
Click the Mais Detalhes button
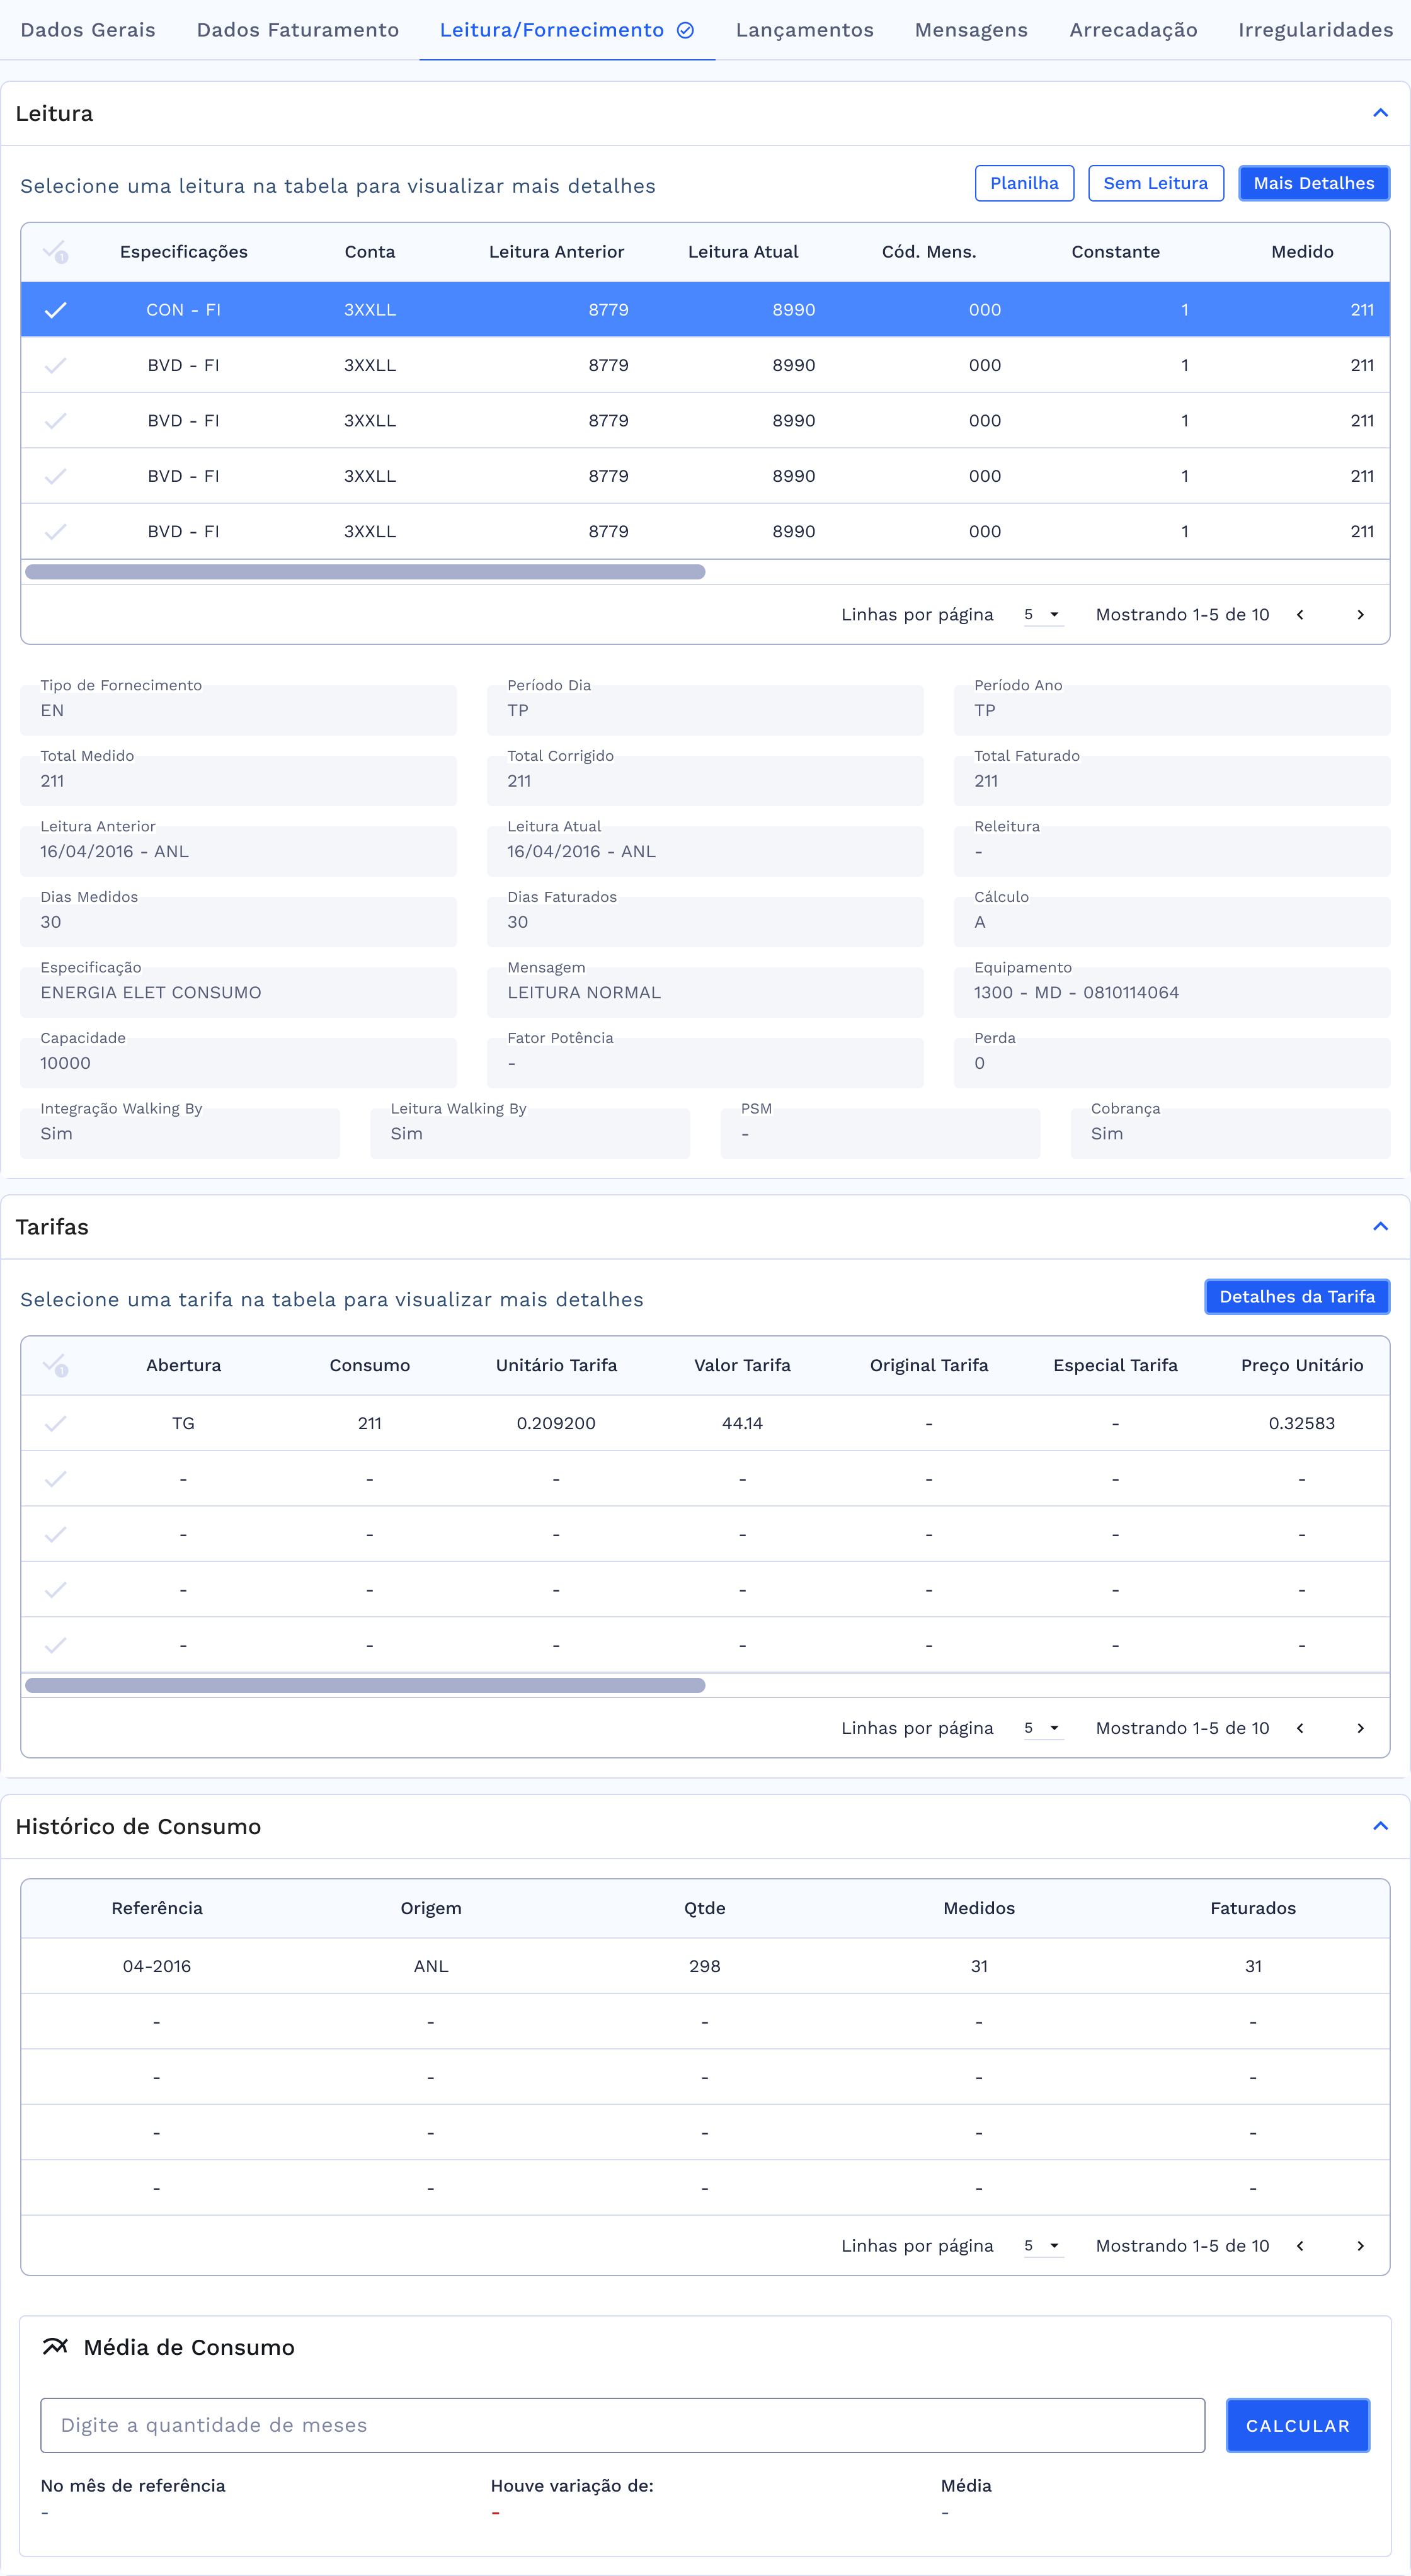pyautogui.click(x=1313, y=183)
